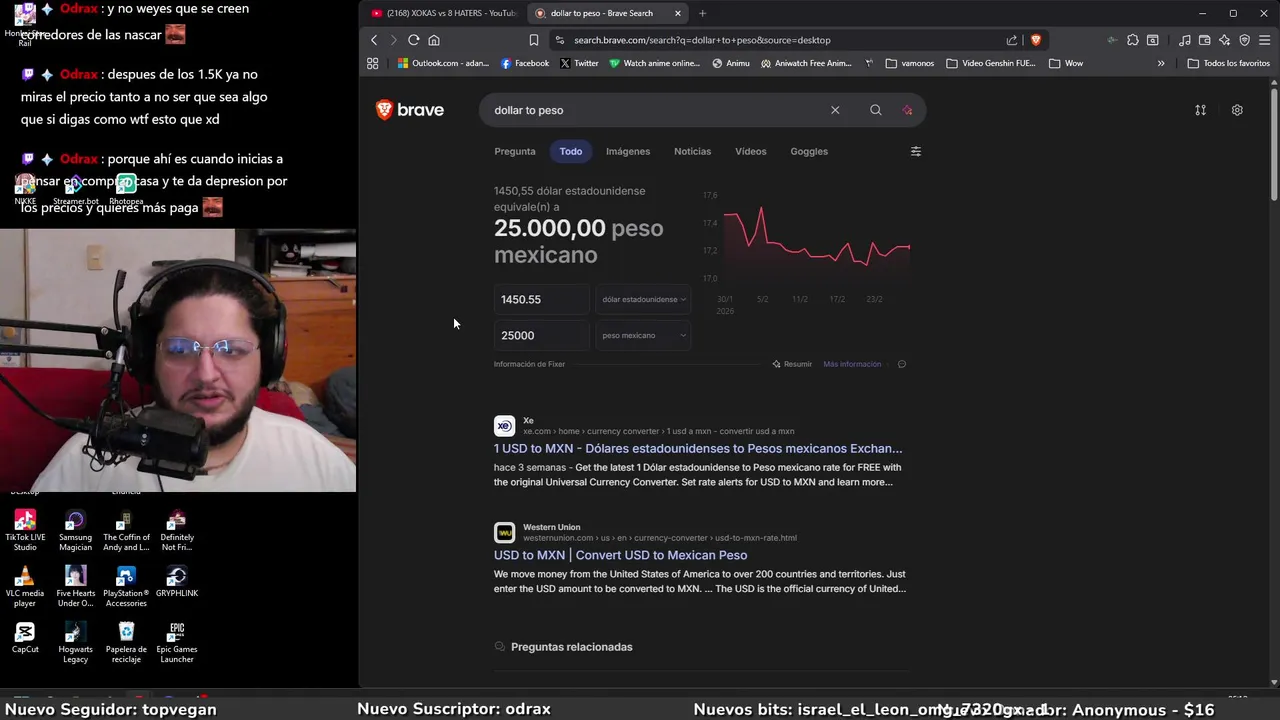Screen dimensions: 1280x720
Task: Open Papelera de reciclaje on desktop
Action: coord(126,642)
